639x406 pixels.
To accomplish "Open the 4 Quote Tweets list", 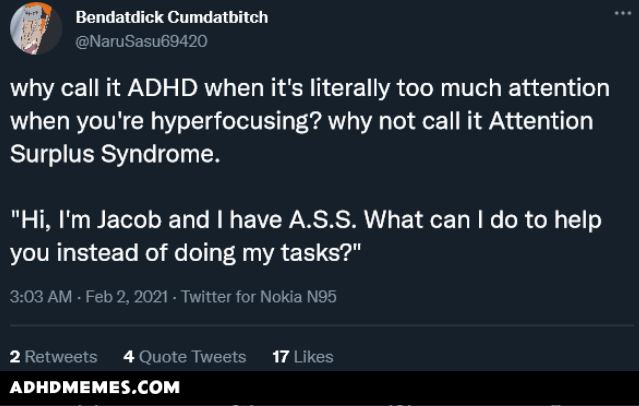I will (x=184, y=356).
